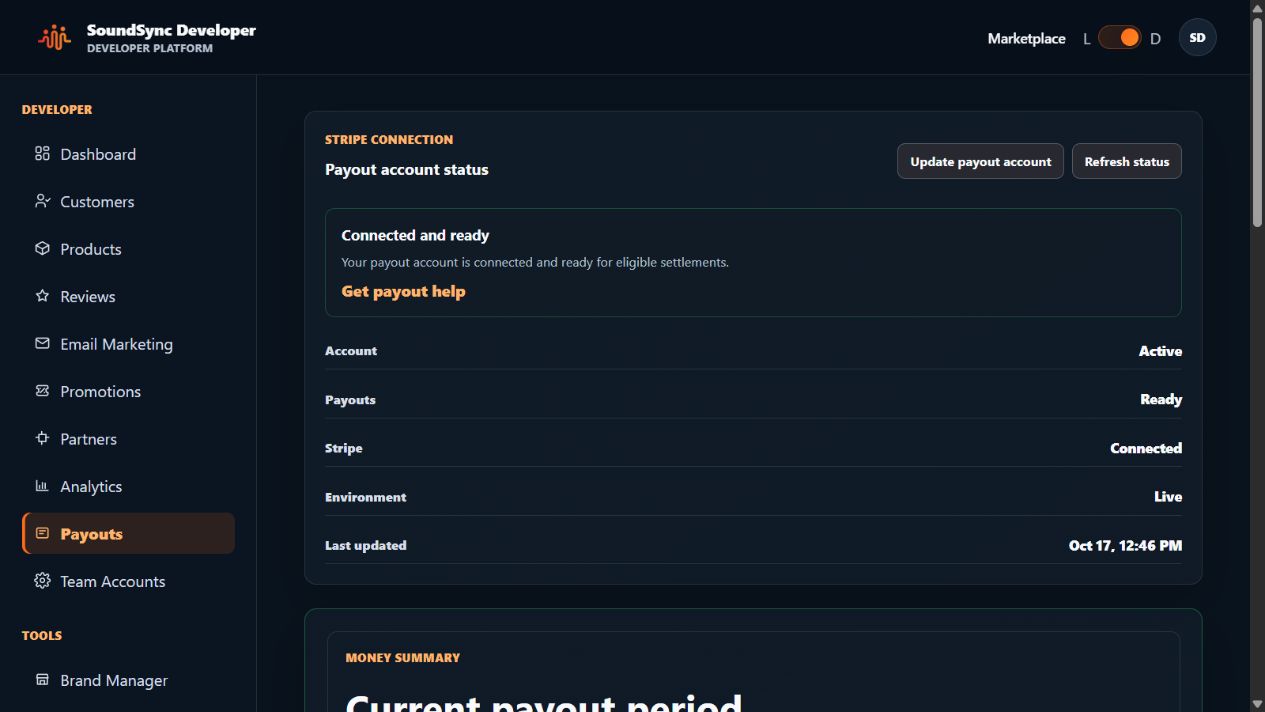
Task: Select Promotions in the sidebar
Action: tap(128, 391)
